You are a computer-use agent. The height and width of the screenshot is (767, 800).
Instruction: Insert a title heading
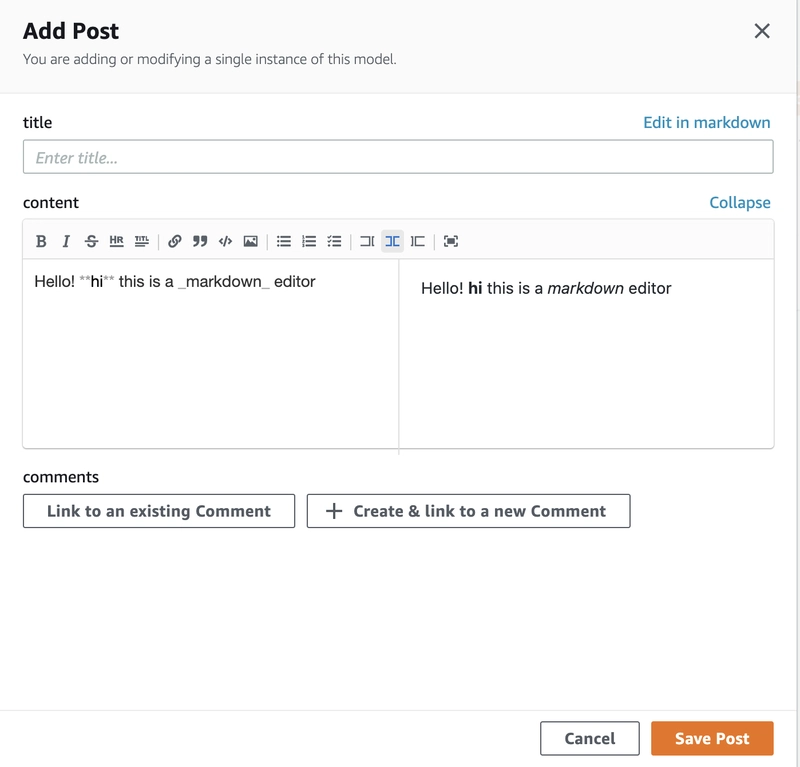coord(142,241)
